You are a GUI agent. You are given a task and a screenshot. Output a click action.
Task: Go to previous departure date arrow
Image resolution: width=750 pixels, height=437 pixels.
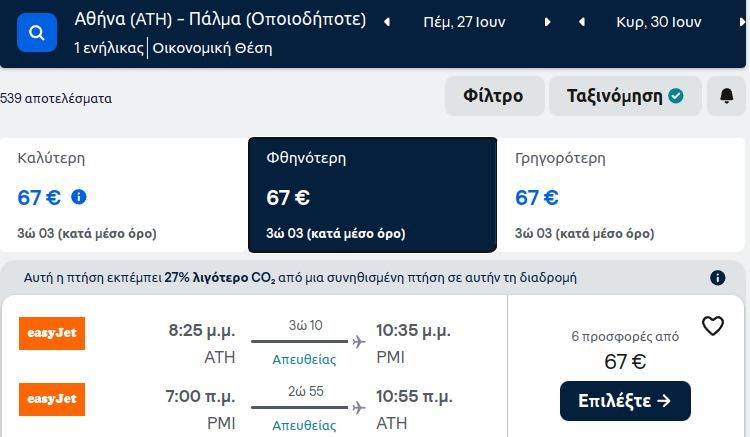click(387, 22)
